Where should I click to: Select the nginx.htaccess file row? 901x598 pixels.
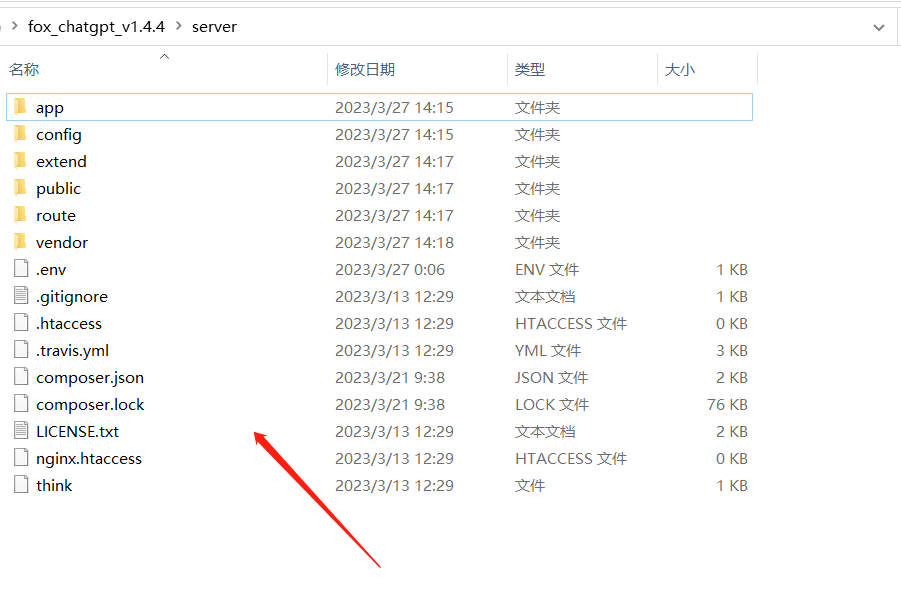point(89,458)
